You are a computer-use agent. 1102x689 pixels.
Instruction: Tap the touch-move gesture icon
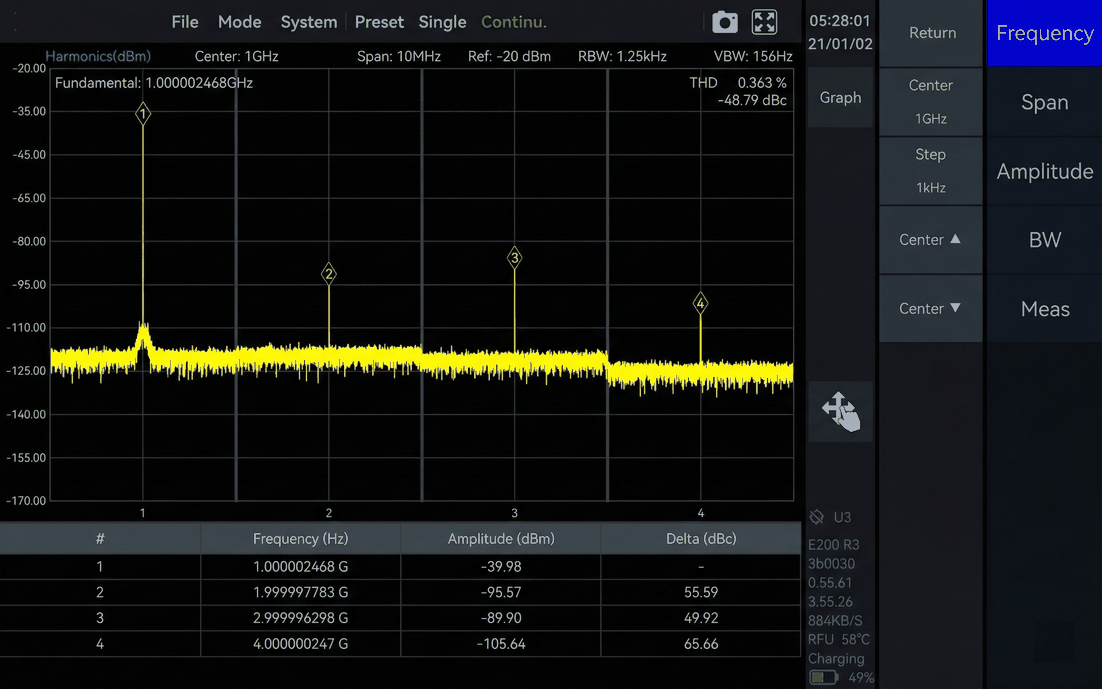coord(841,412)
